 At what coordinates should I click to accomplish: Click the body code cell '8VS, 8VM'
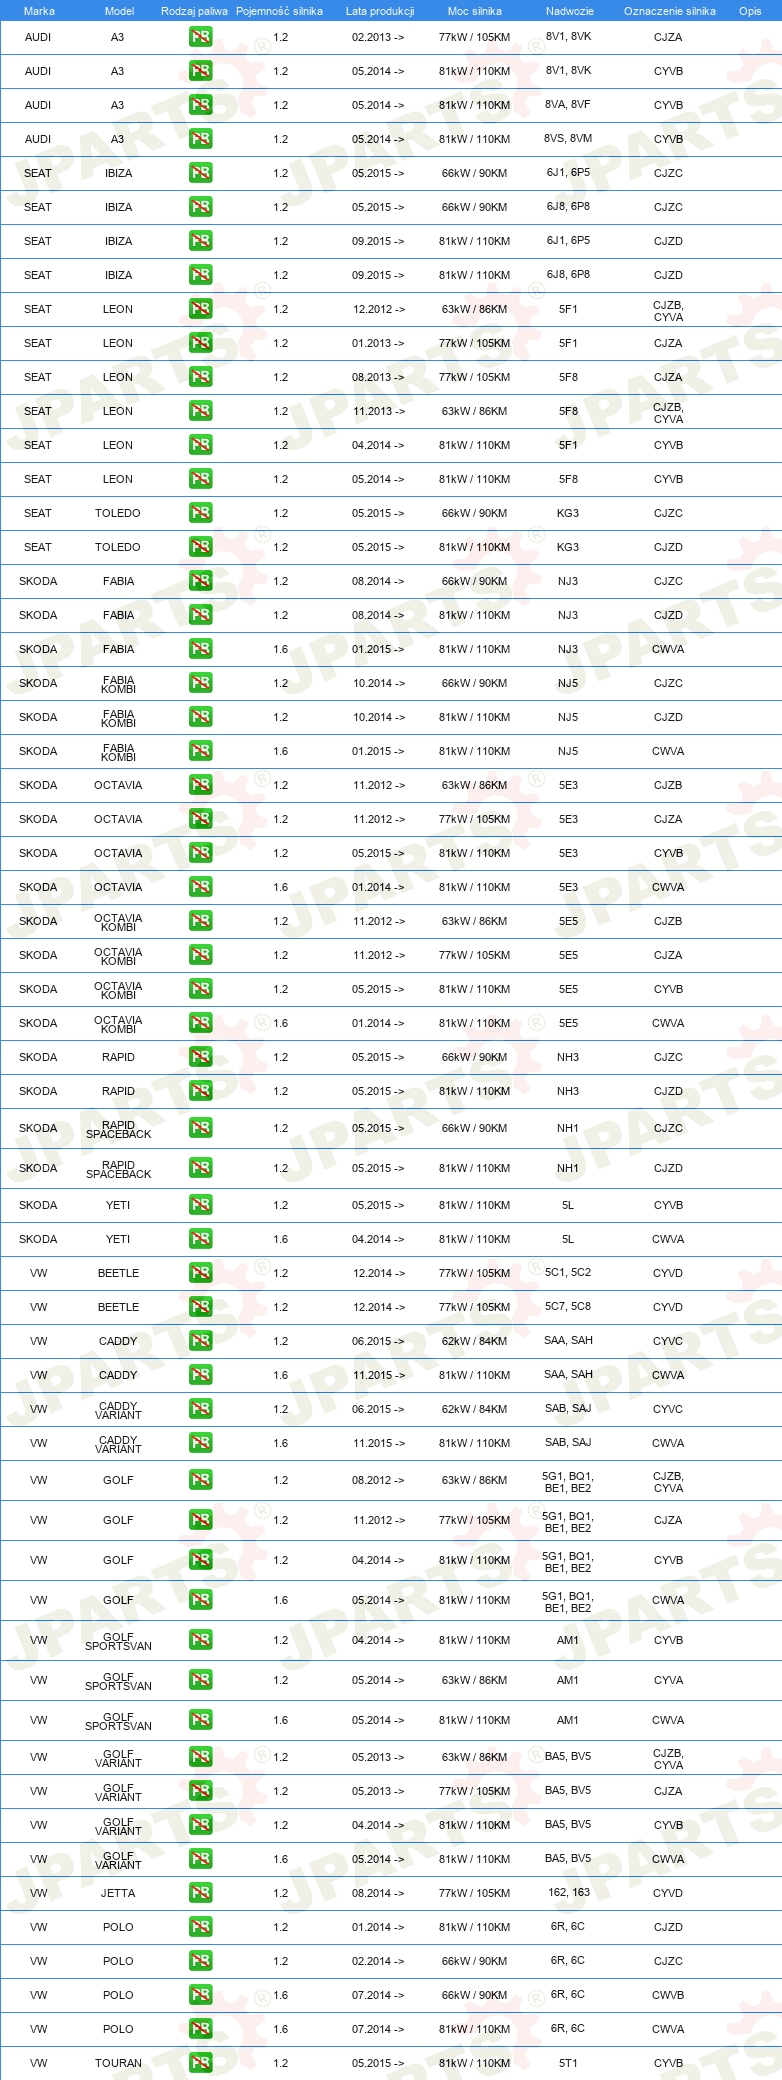coord(568,139)
